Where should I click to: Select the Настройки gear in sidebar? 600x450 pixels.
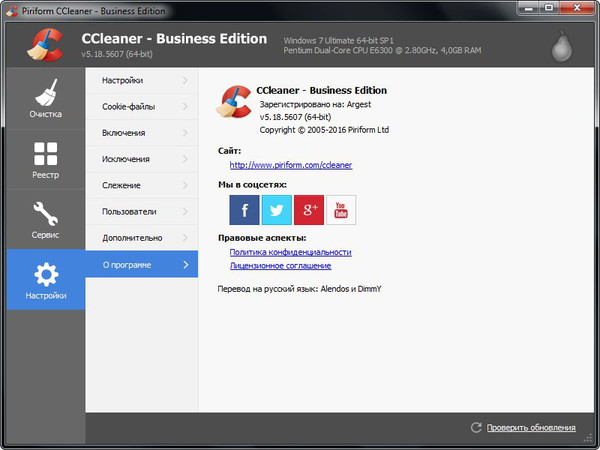coord(46,280)
